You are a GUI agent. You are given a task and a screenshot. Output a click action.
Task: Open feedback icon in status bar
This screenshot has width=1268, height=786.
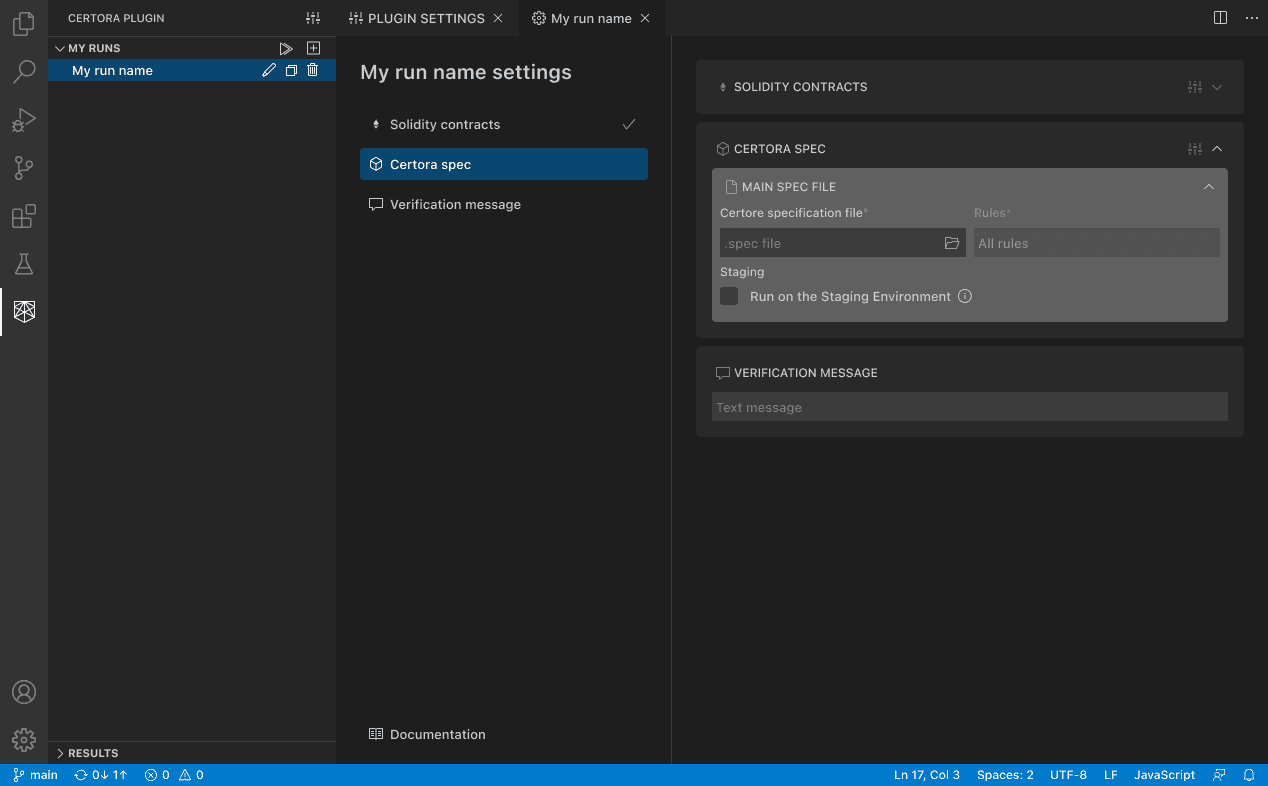pos(1219,775)
